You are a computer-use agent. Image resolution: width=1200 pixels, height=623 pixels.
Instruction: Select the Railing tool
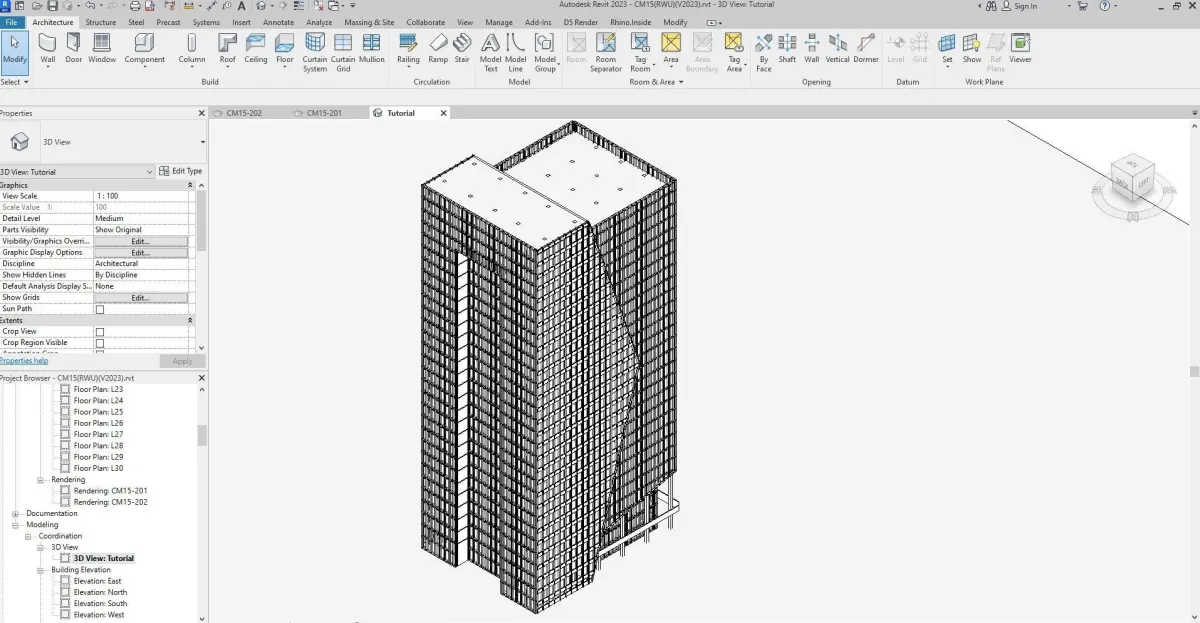[x=408, y=49]
